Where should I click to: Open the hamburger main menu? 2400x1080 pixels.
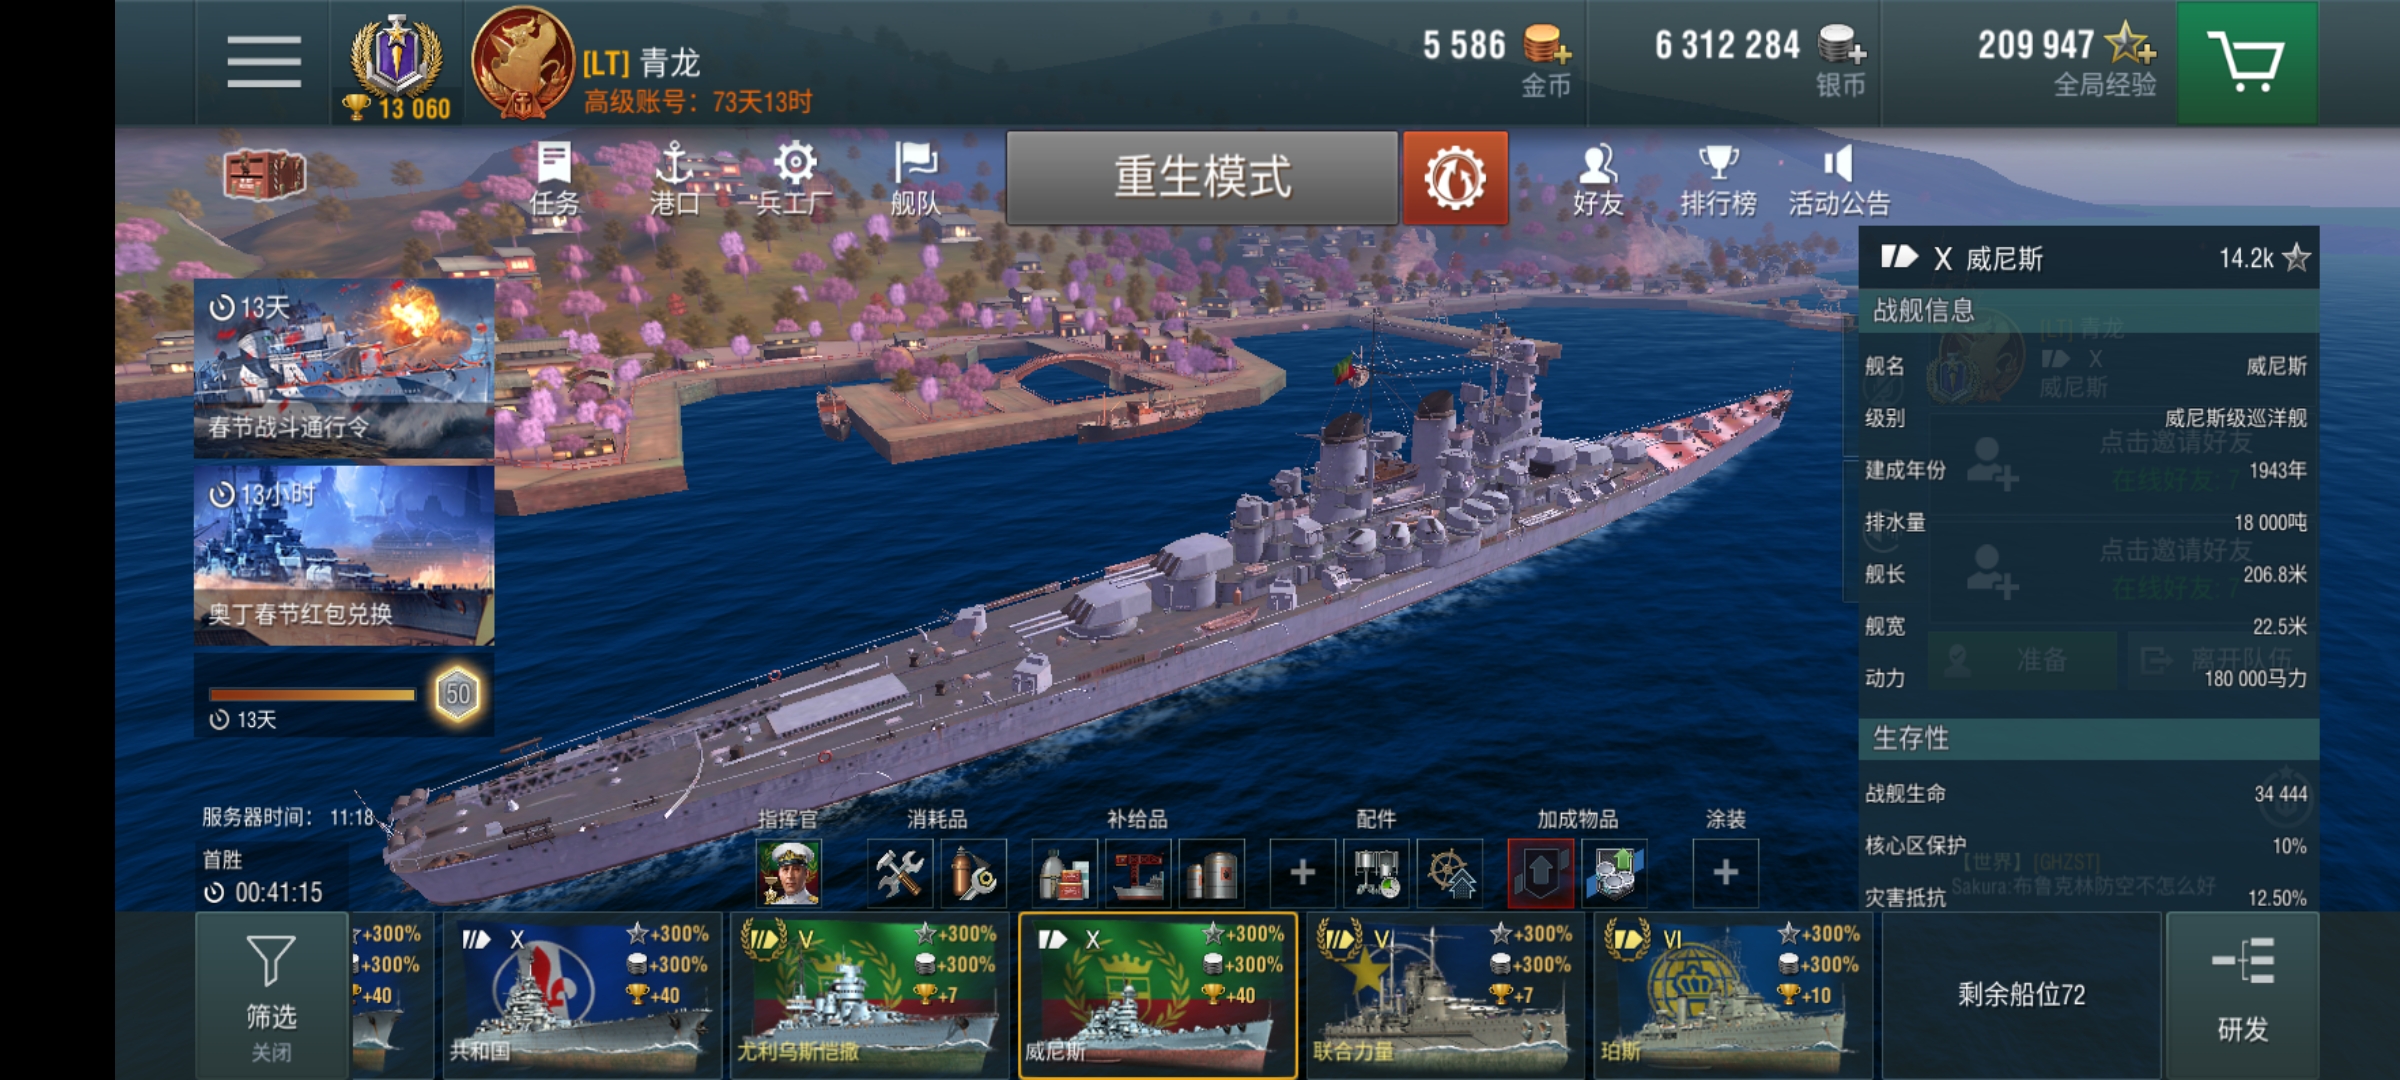pyautogui.click(x=264, y=62)
